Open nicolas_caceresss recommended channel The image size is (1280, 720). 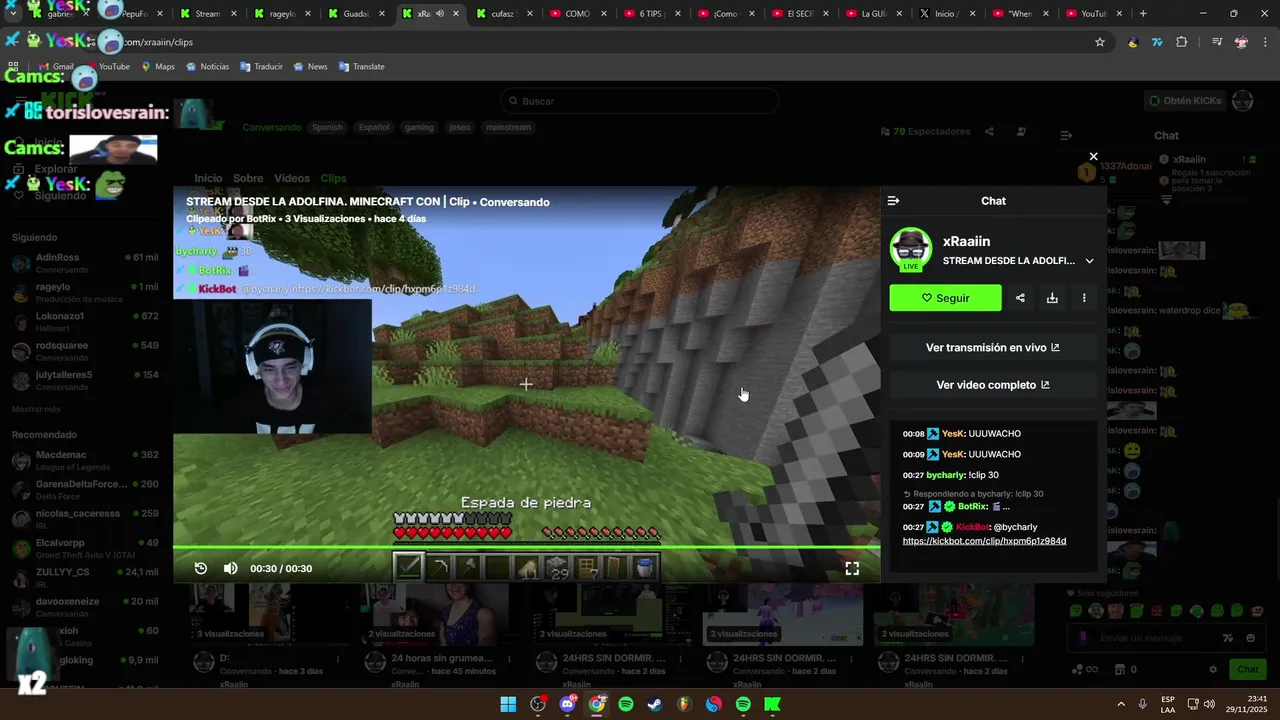[84, 519]
